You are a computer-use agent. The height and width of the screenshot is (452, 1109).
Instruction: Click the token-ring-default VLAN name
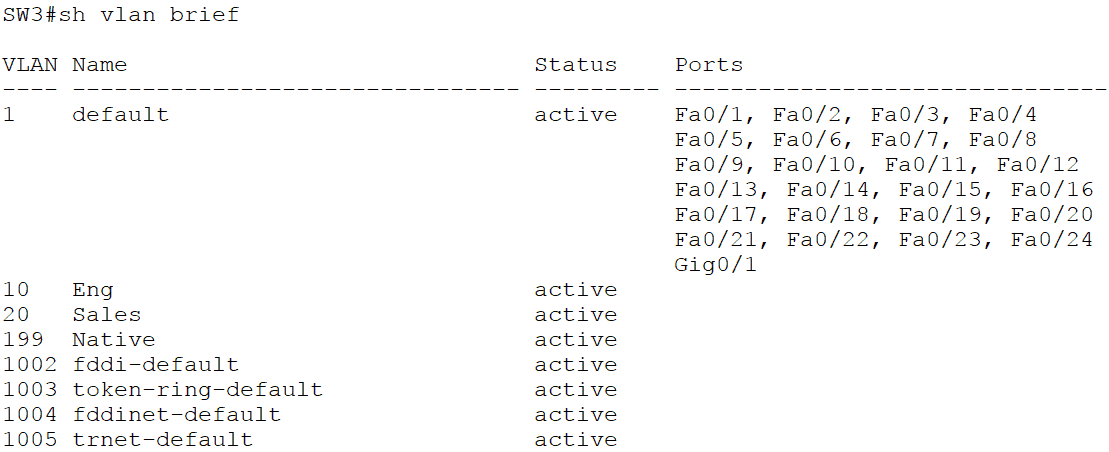197,390
